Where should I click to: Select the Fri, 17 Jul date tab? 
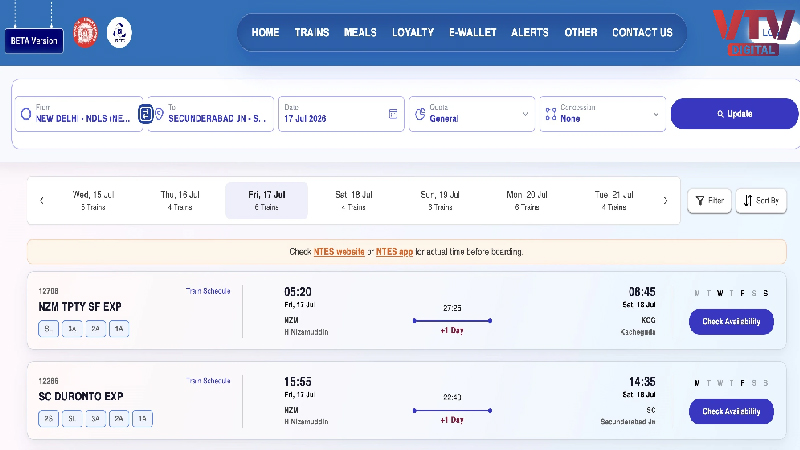[x=266, y=201]
